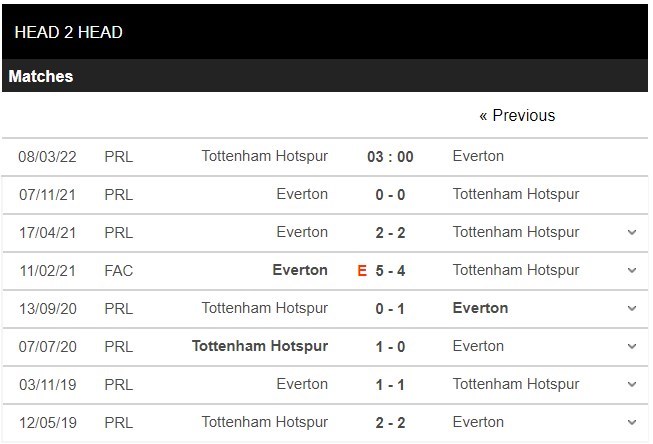
Task: Click the 03 : 00 match time
Action: click(390, 156)
